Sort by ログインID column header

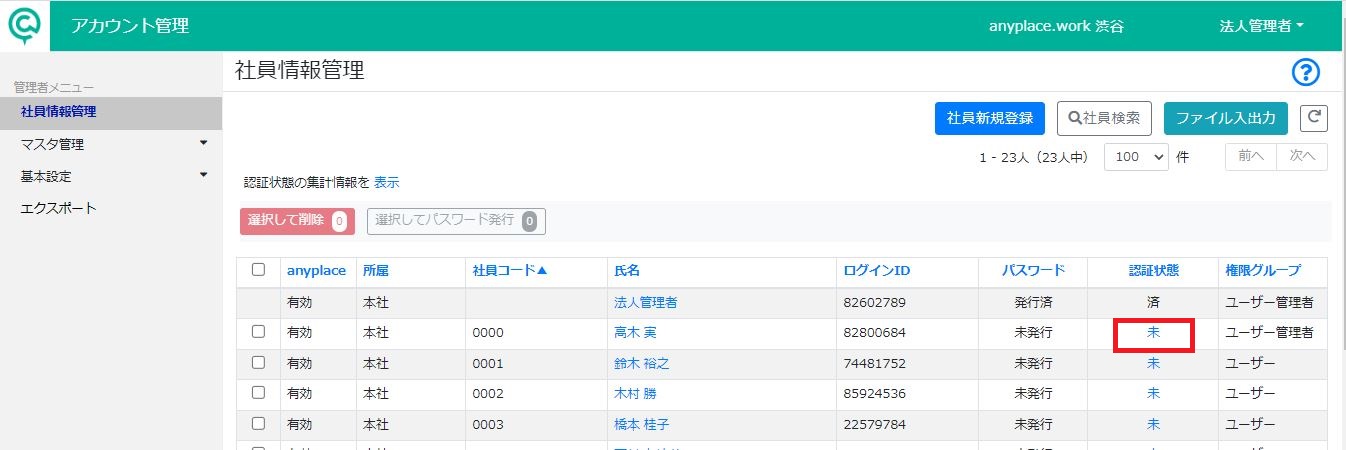(x=877, y=270)
